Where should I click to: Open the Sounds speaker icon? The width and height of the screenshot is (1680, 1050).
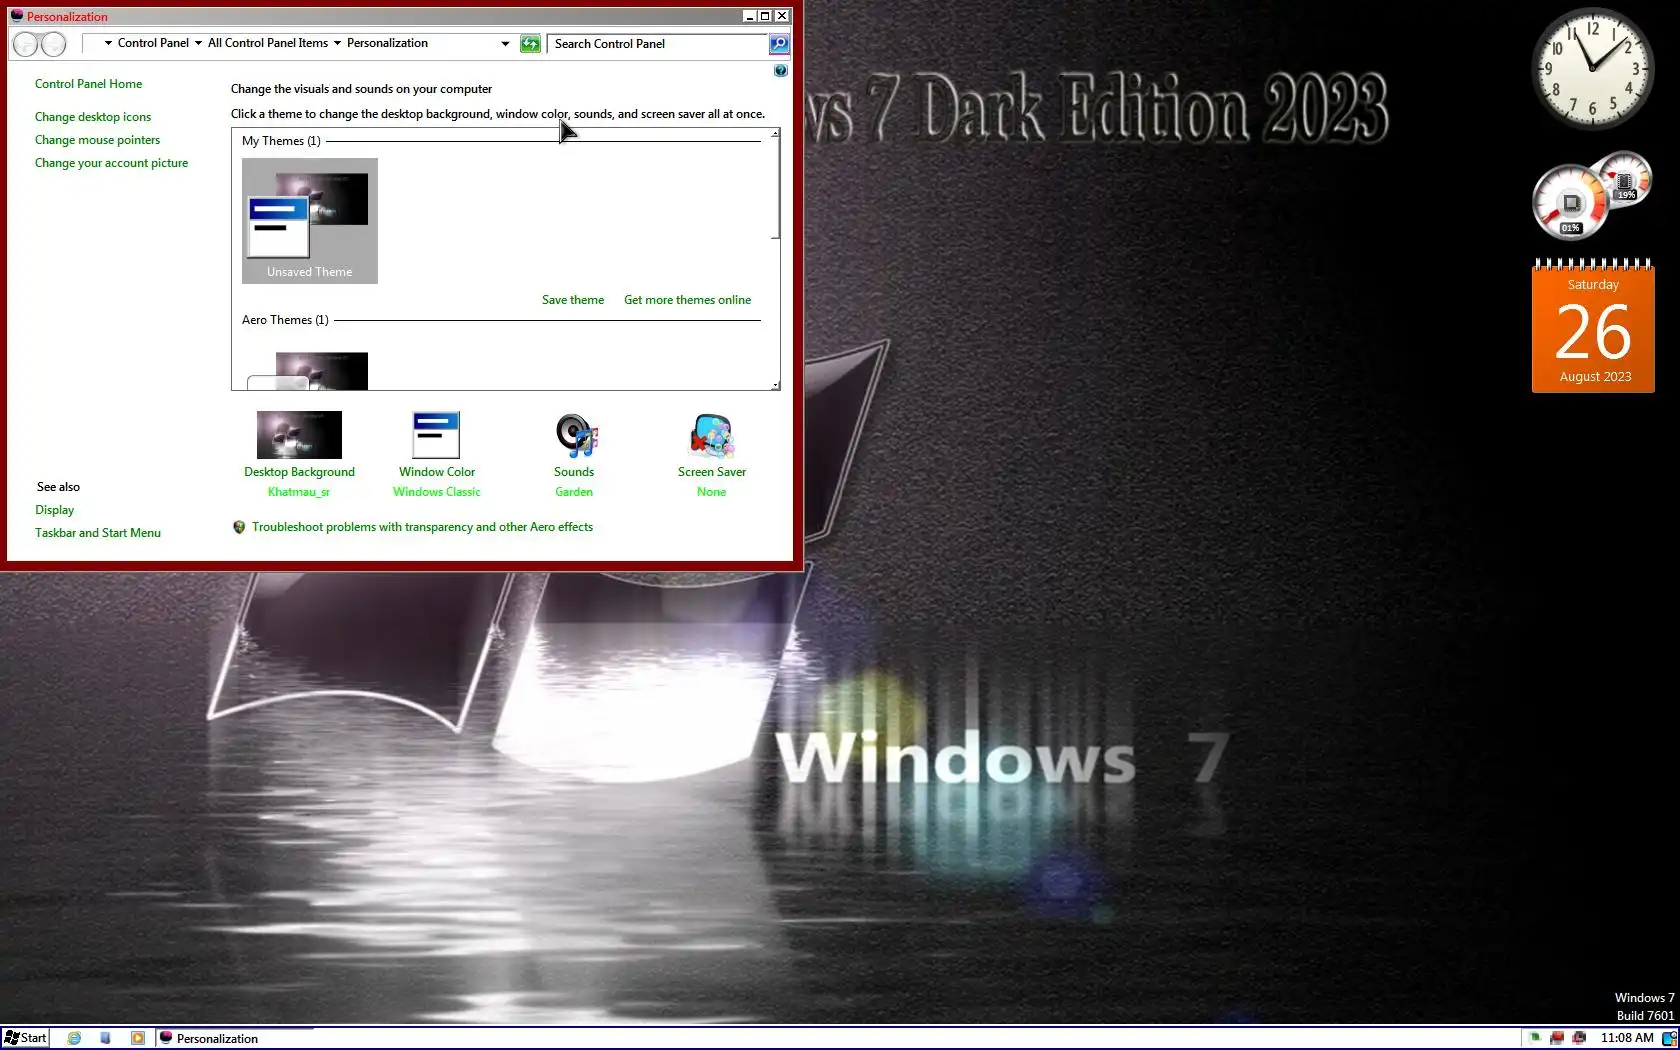pos(576,436)
